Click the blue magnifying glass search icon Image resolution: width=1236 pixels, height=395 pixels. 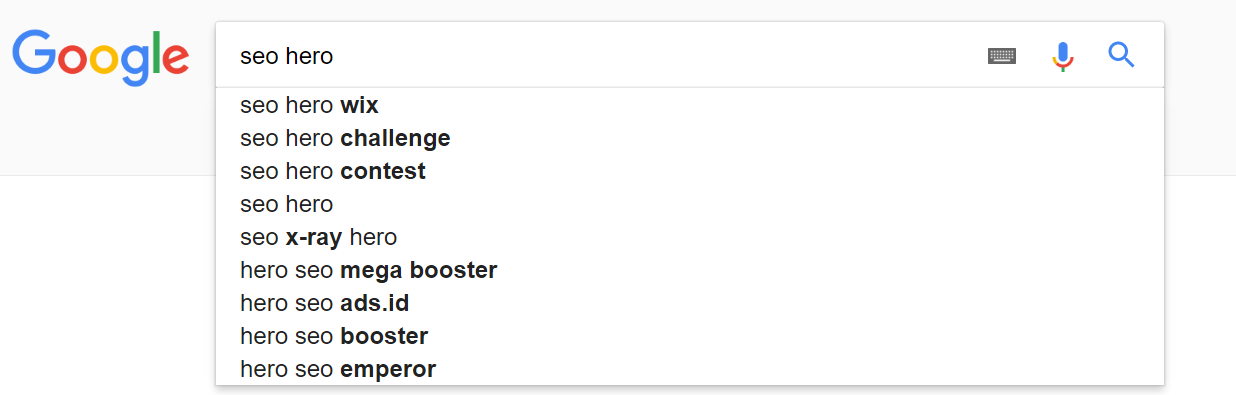point(1121,55)
